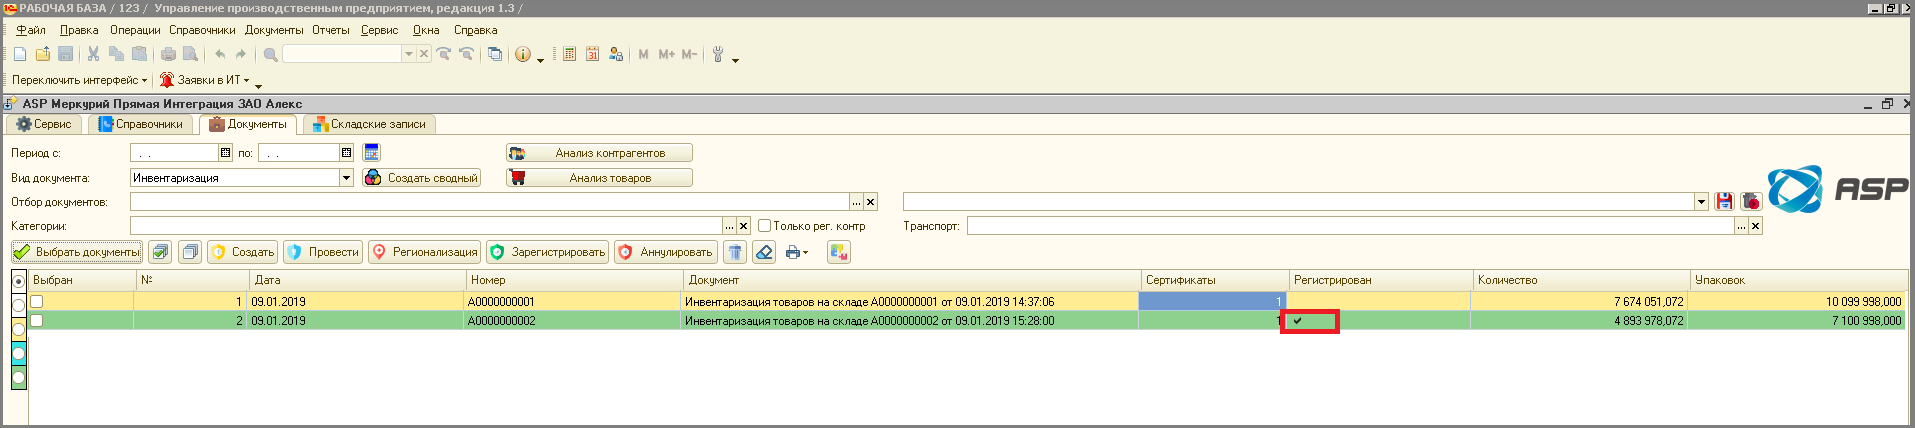
Task: Clear the toolbar search field with X
Action: click(x=424, y=54)
